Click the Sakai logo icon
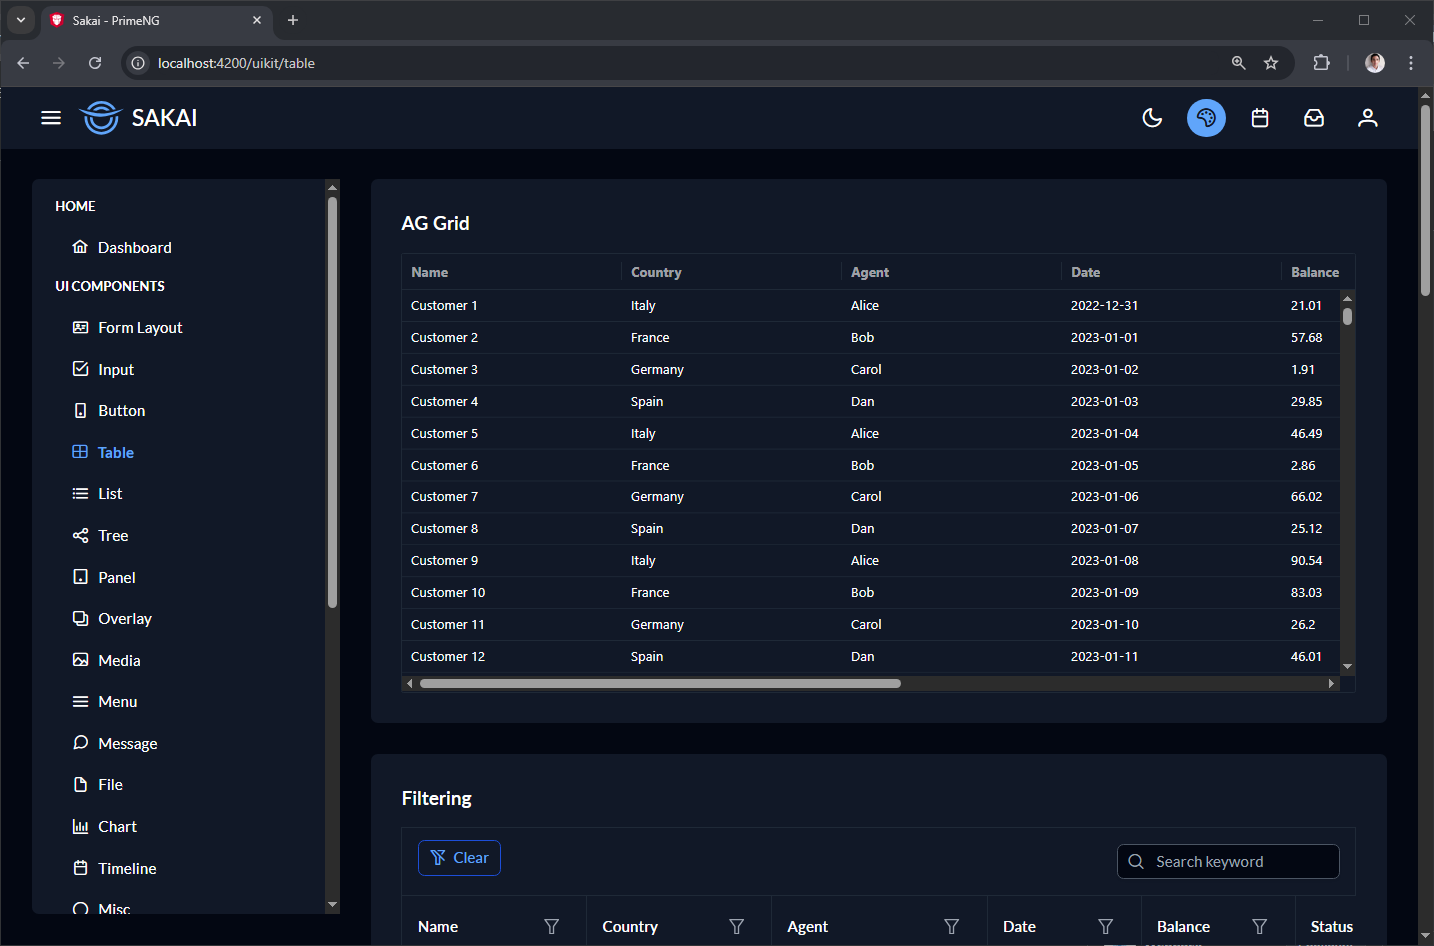 pyautogui.click(x=100, y=117)
